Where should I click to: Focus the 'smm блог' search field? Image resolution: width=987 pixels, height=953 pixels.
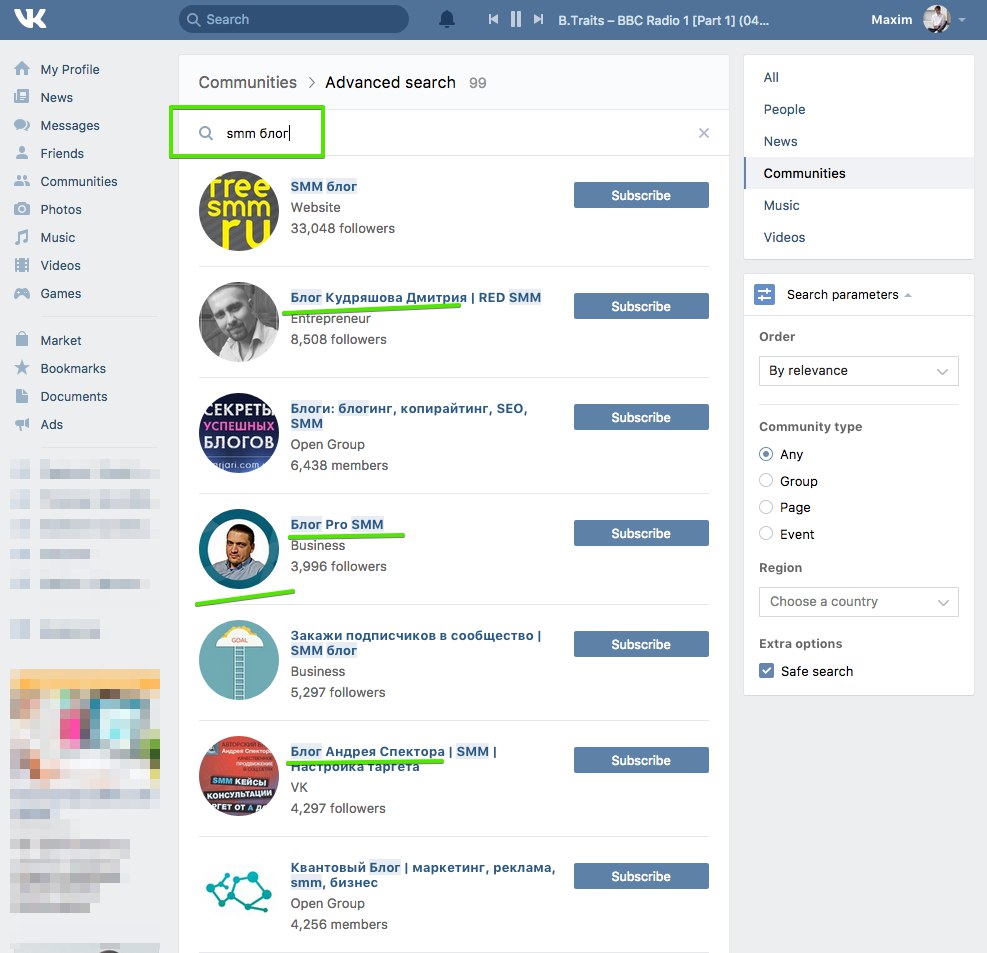[453, 133]
